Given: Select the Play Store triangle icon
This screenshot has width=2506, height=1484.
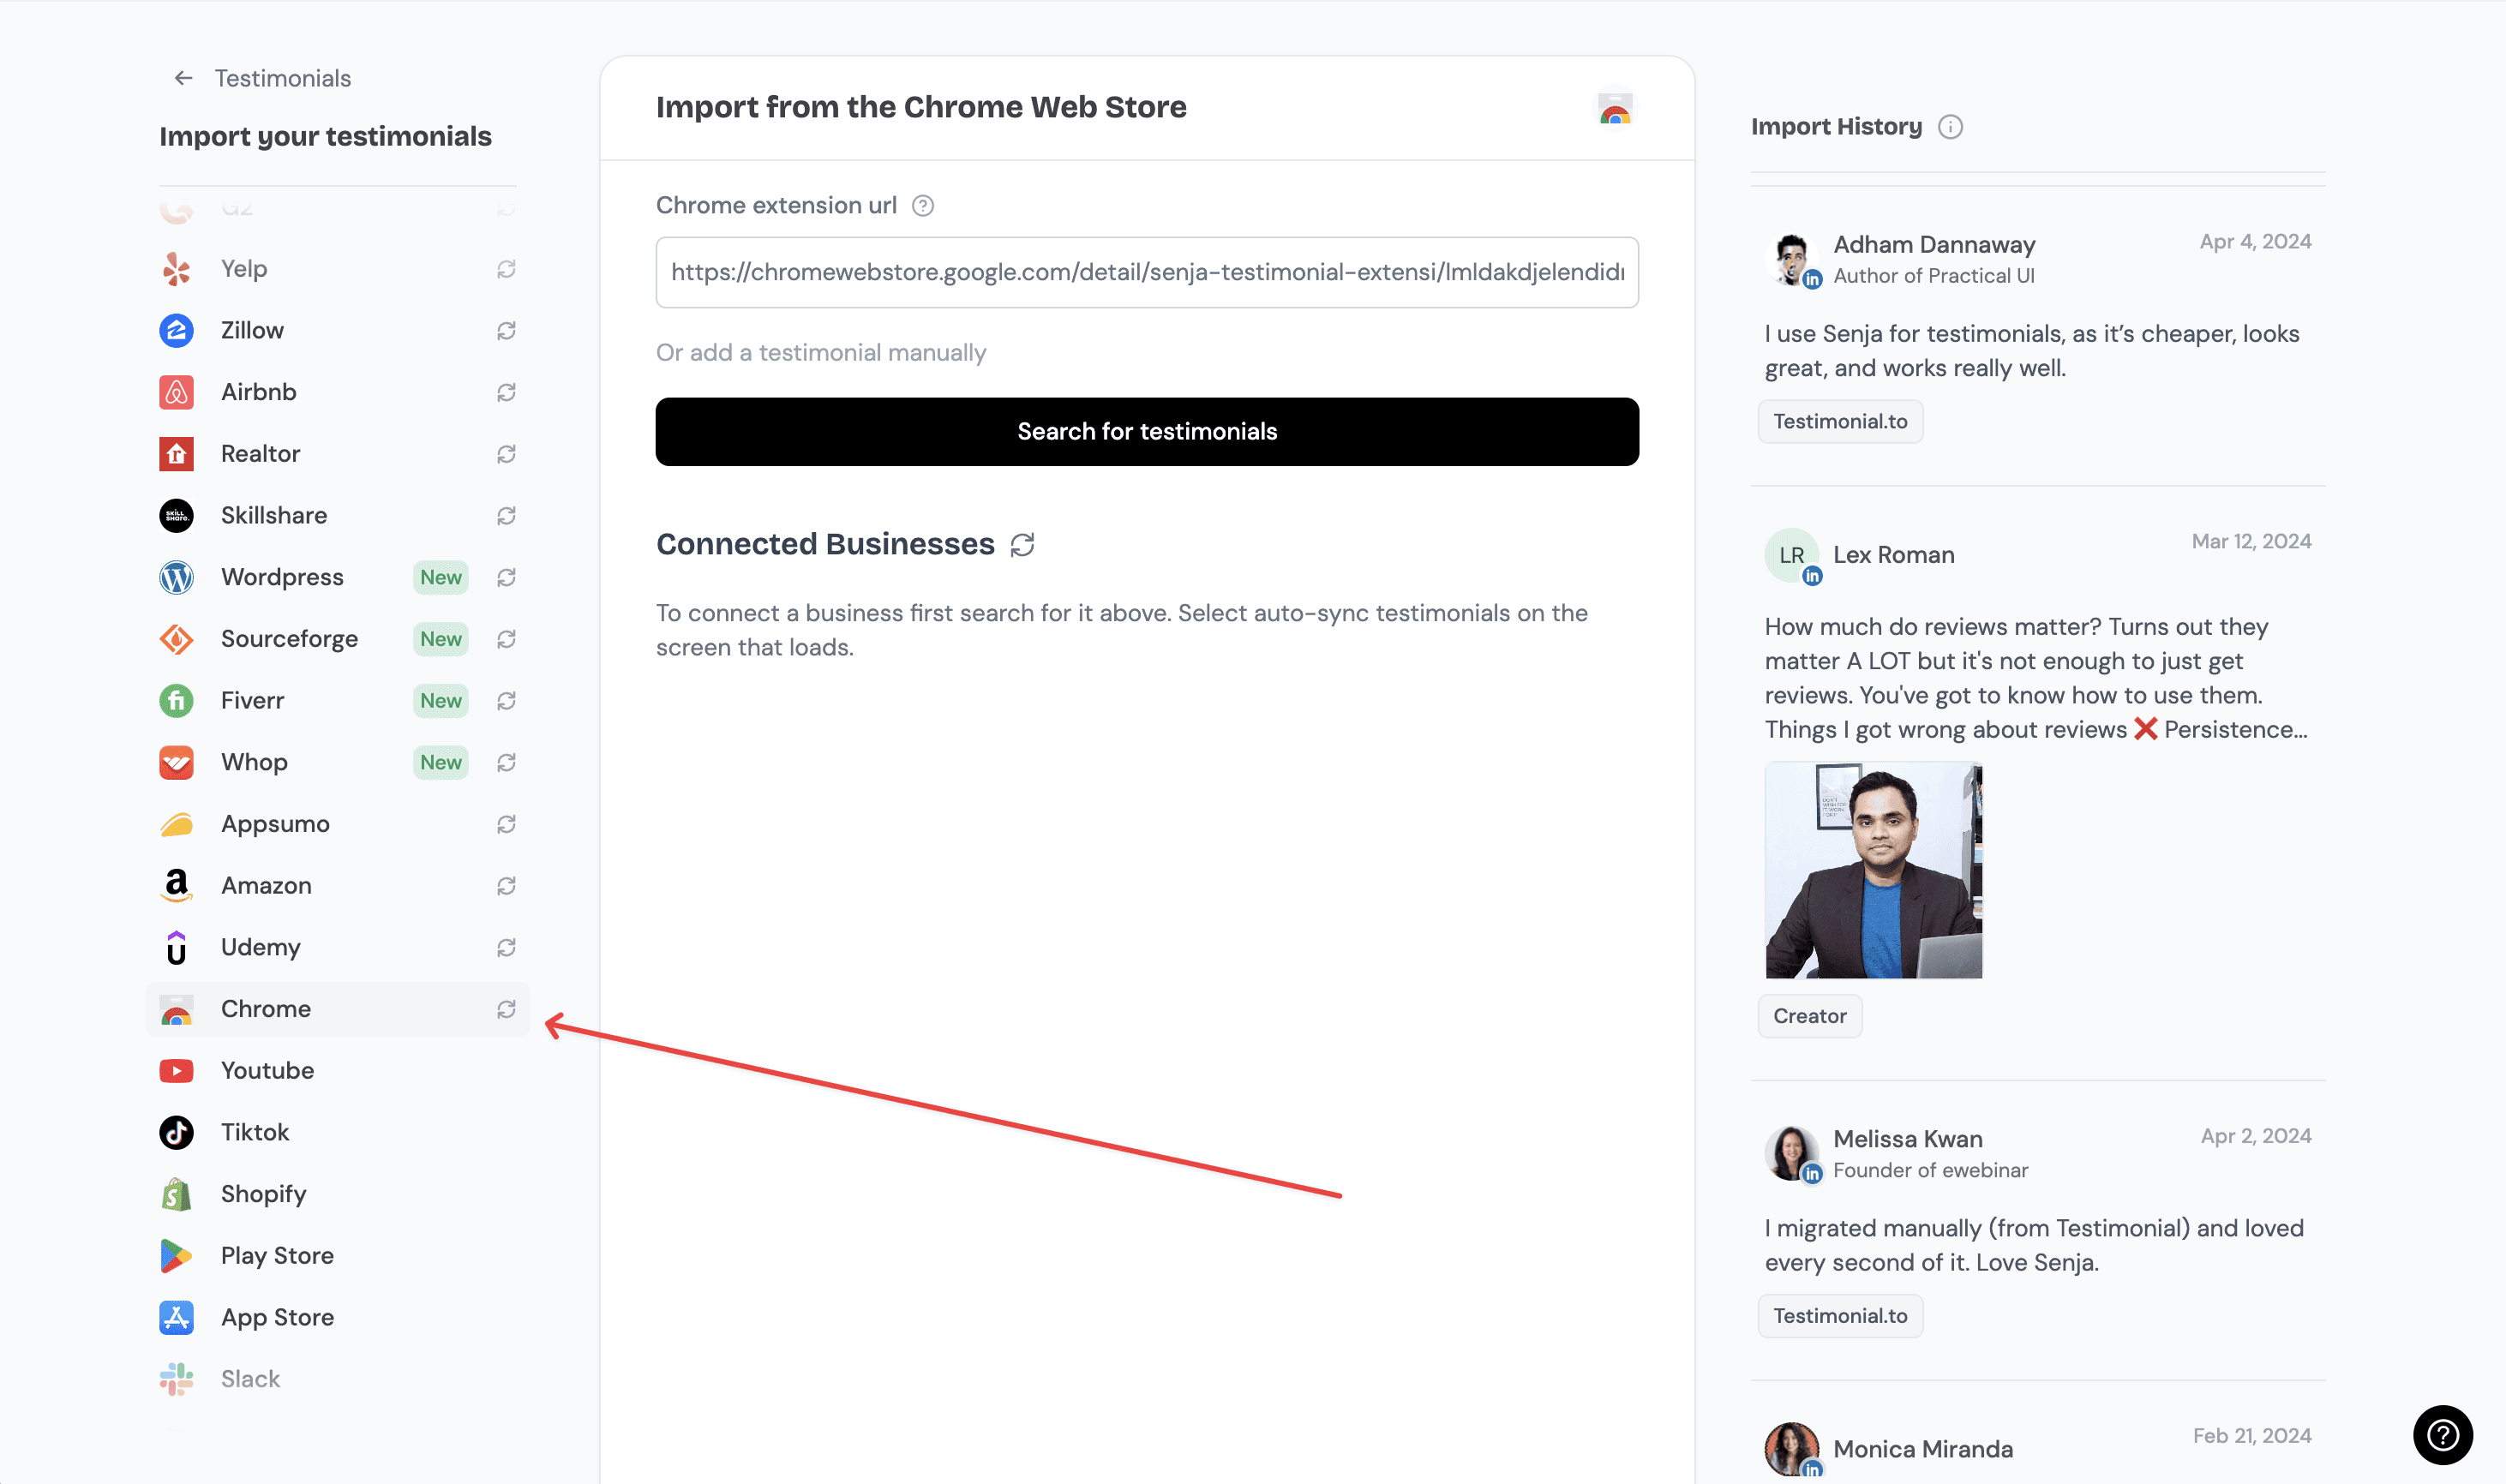Looking at the screenshot, I should (177, 1255).
